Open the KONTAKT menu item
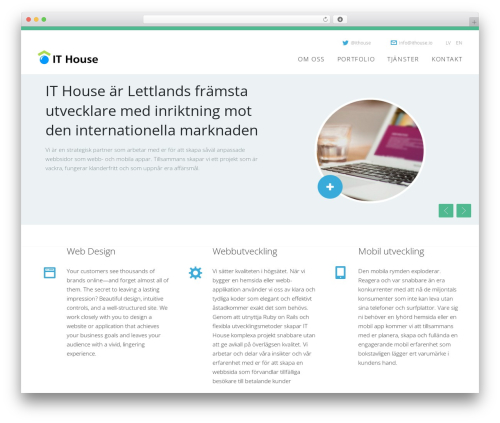The height and width of the screenshot is (423, 500). point(447,59)
